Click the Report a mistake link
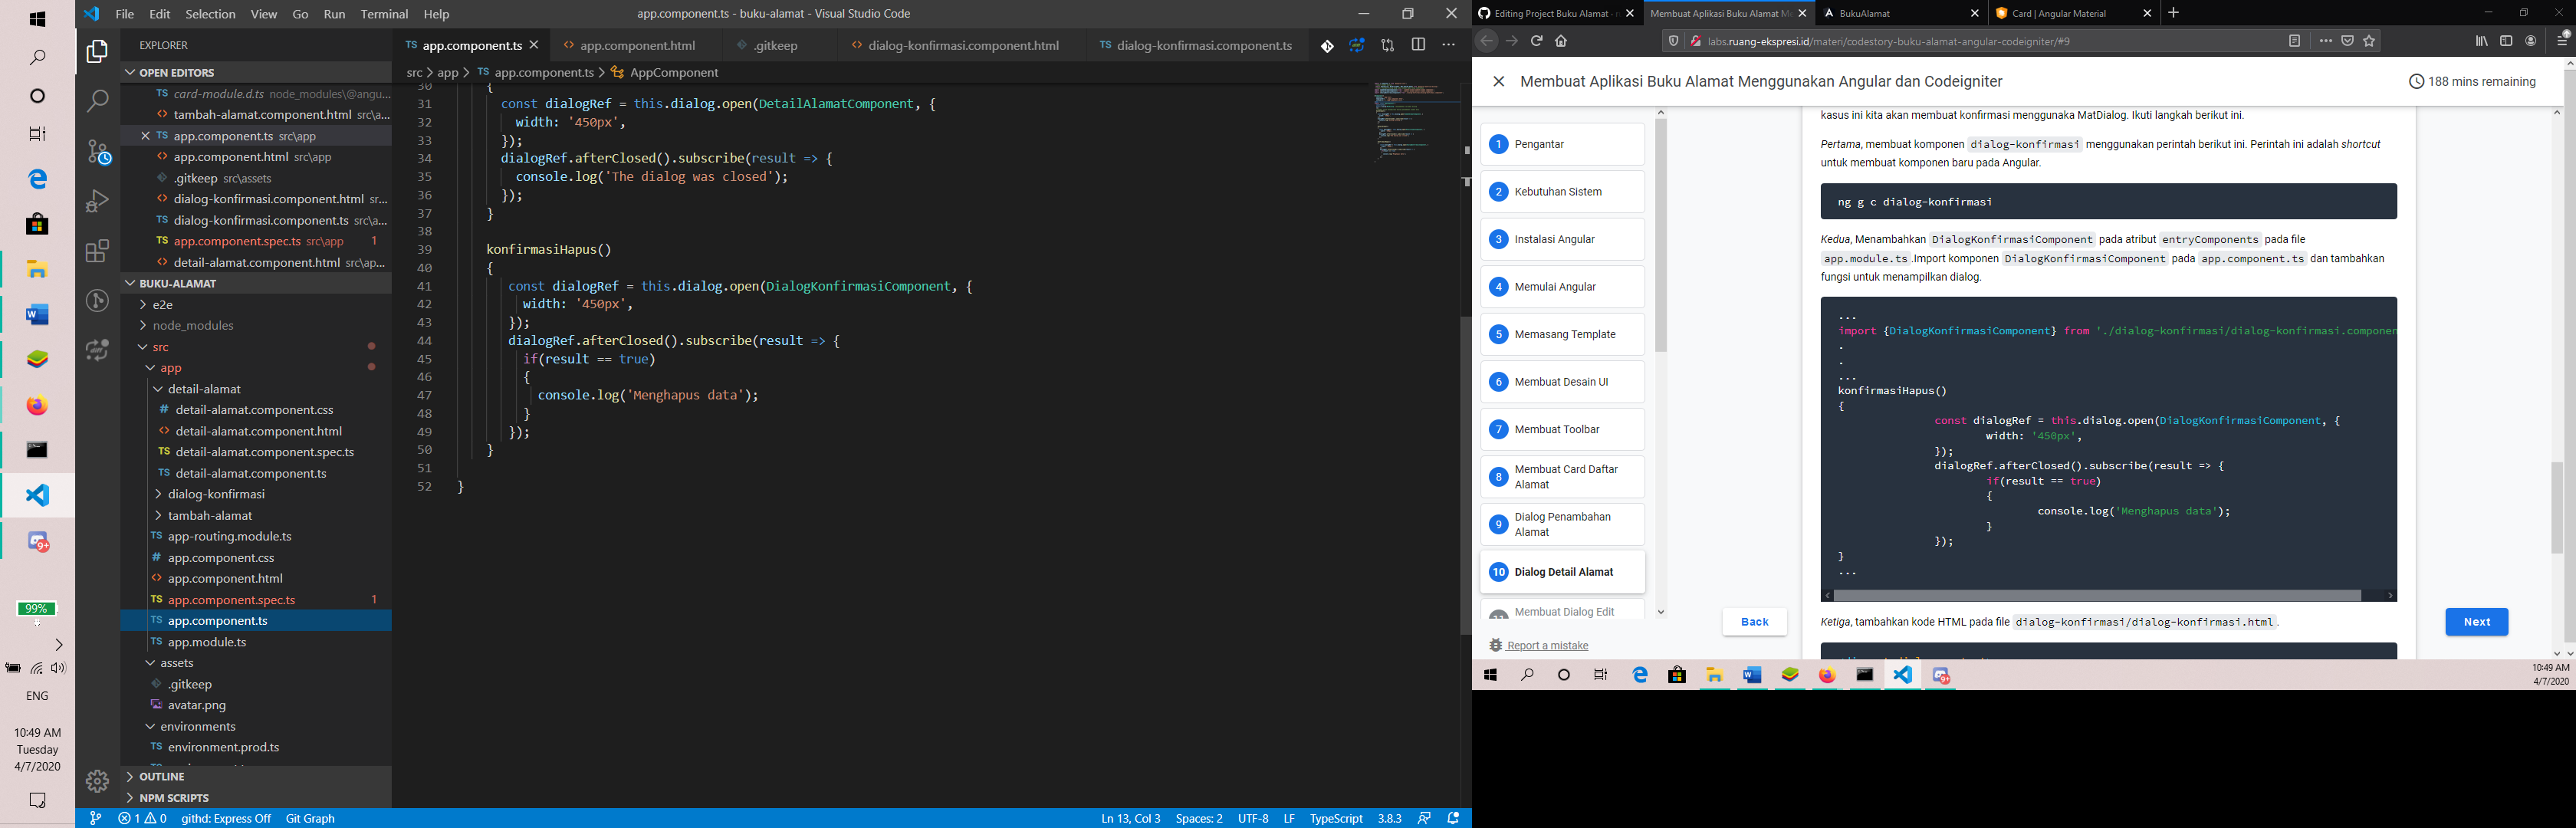Image resolution: width=2576 pixels, height=828 pixels. (1547, 645)
